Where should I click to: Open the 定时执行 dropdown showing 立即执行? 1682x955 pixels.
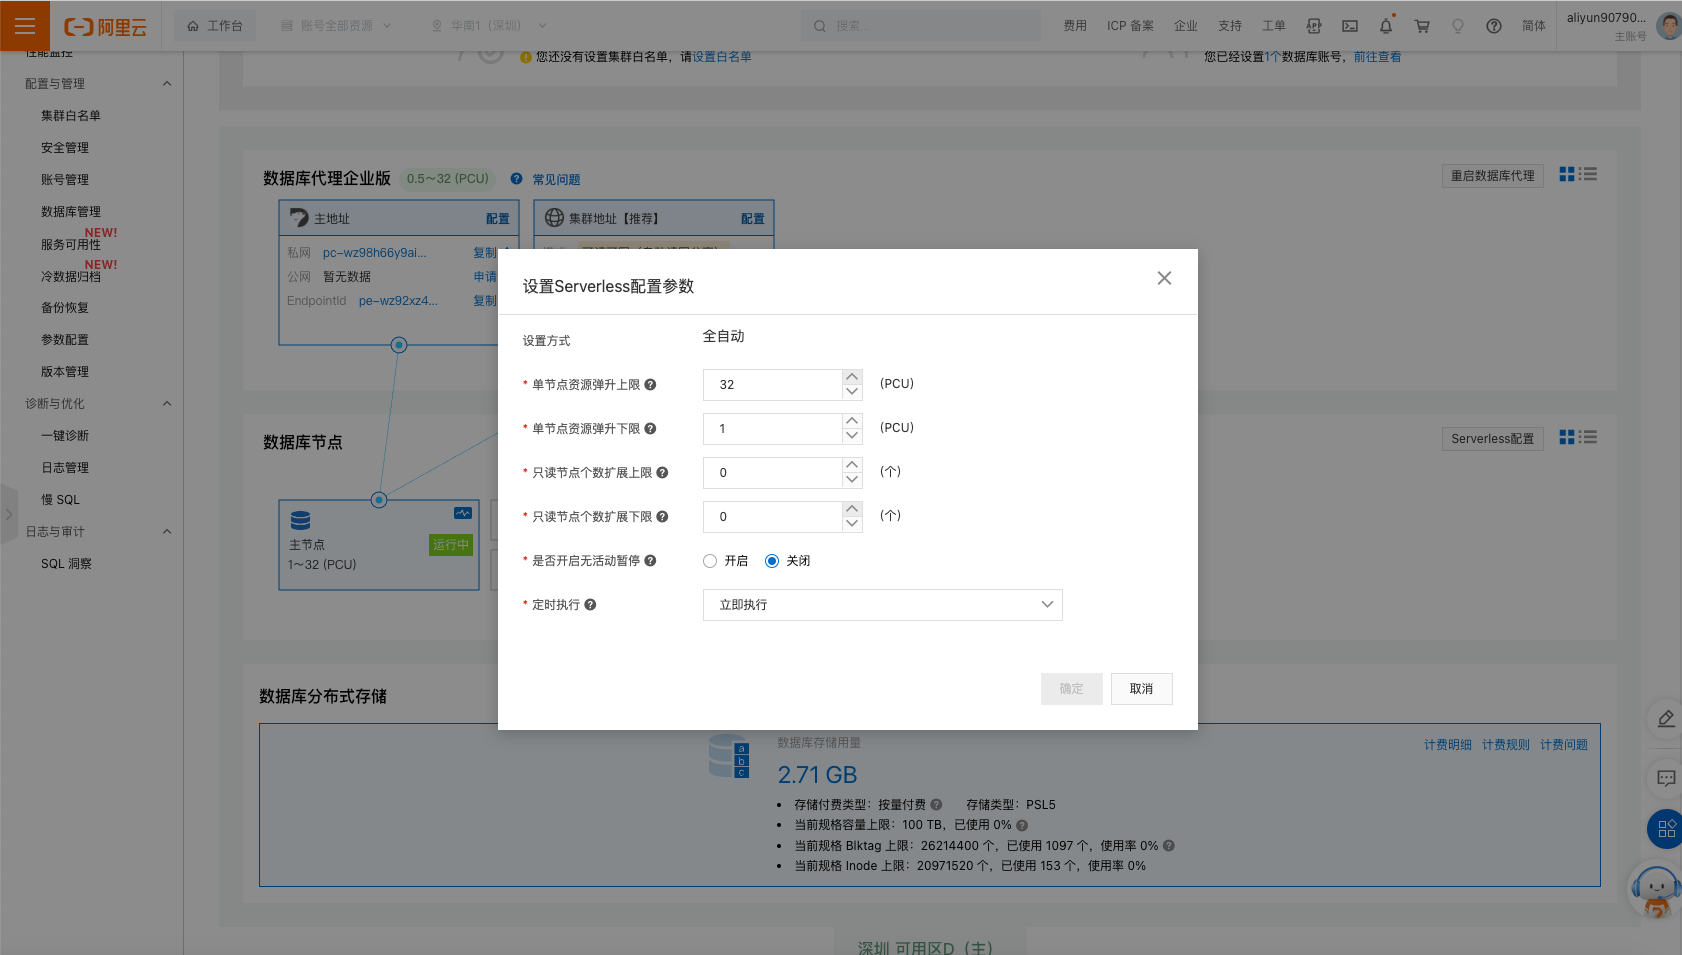882,604
